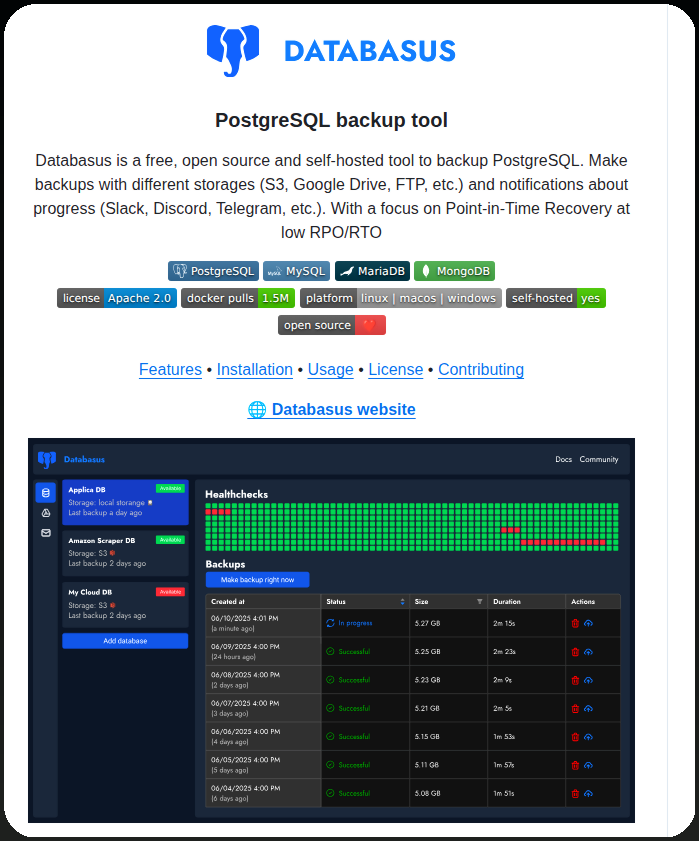
Task: Delete the 06/09/2025 backup
Action: (575, 652)
